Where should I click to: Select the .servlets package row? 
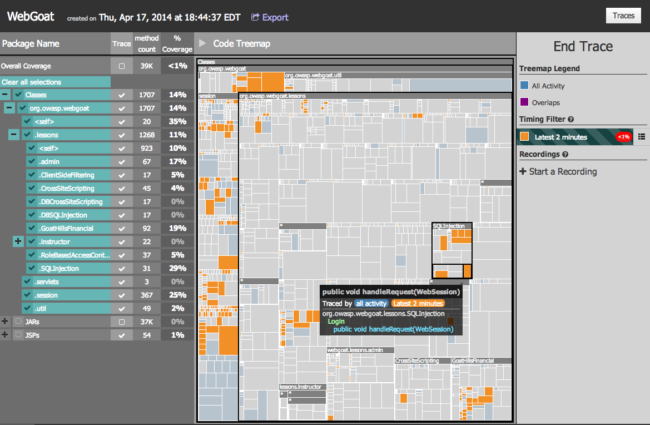point(66,282)
